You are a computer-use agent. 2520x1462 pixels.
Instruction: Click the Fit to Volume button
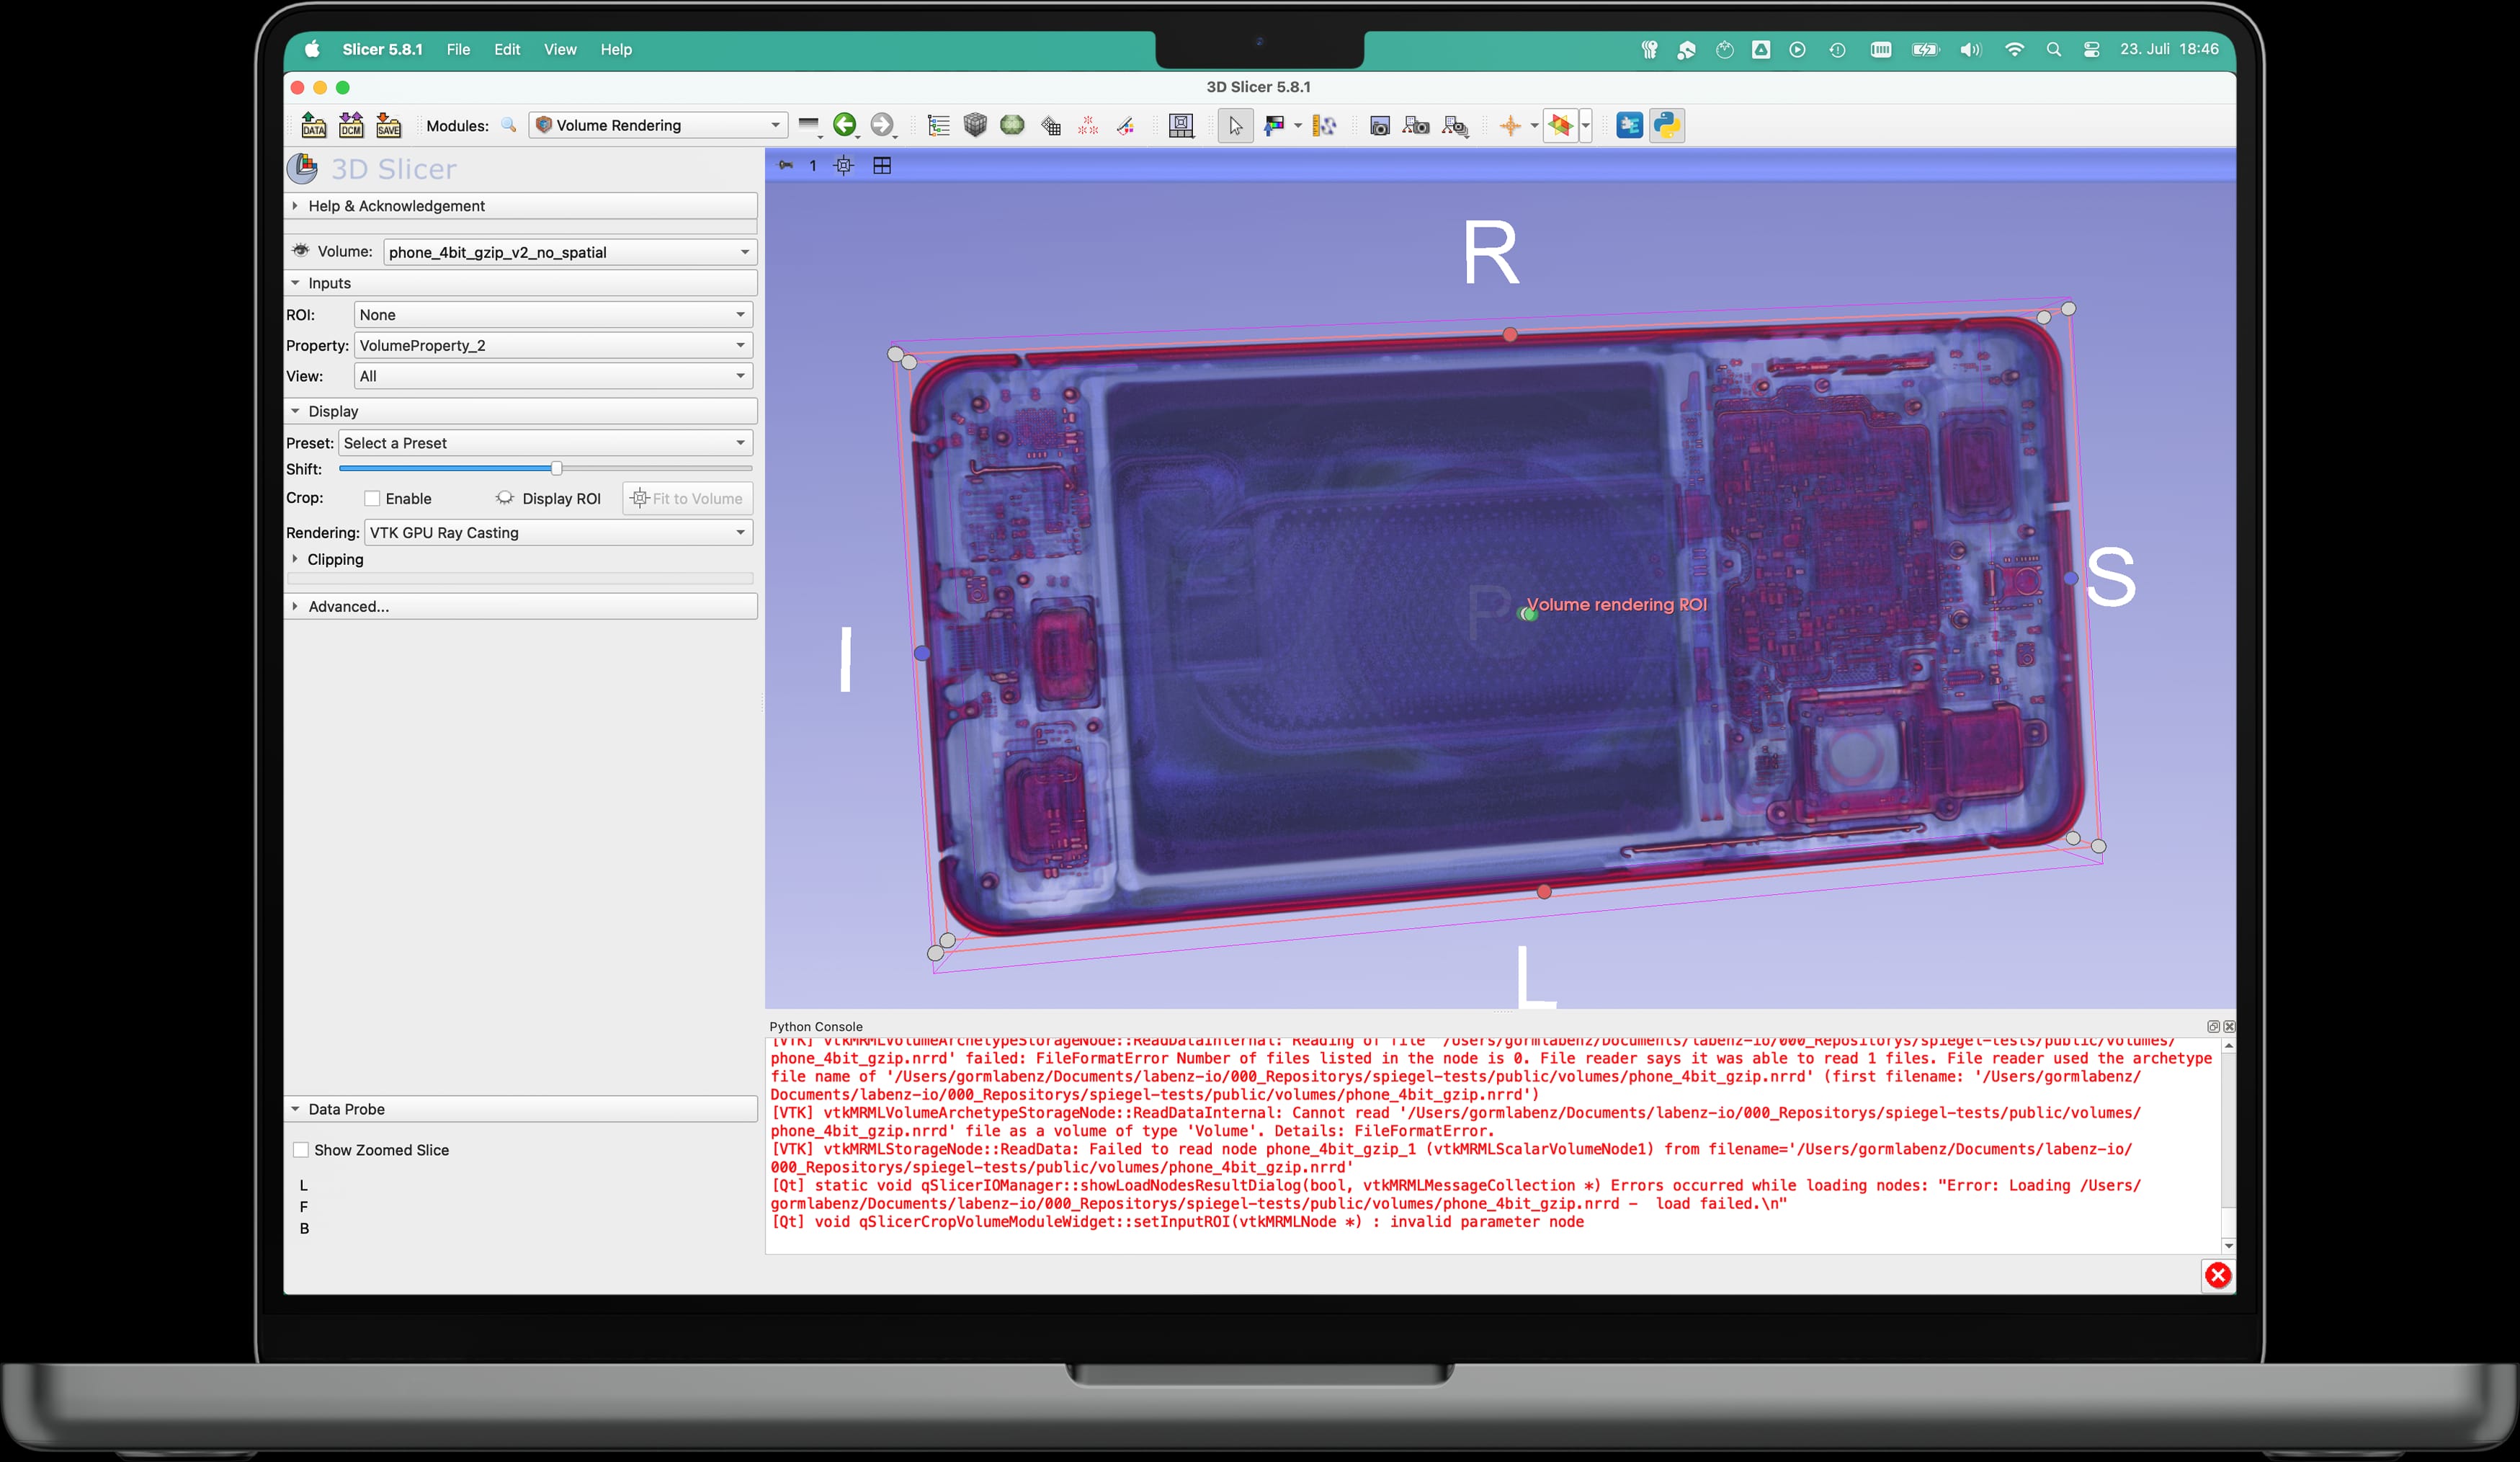pos(688,498)
